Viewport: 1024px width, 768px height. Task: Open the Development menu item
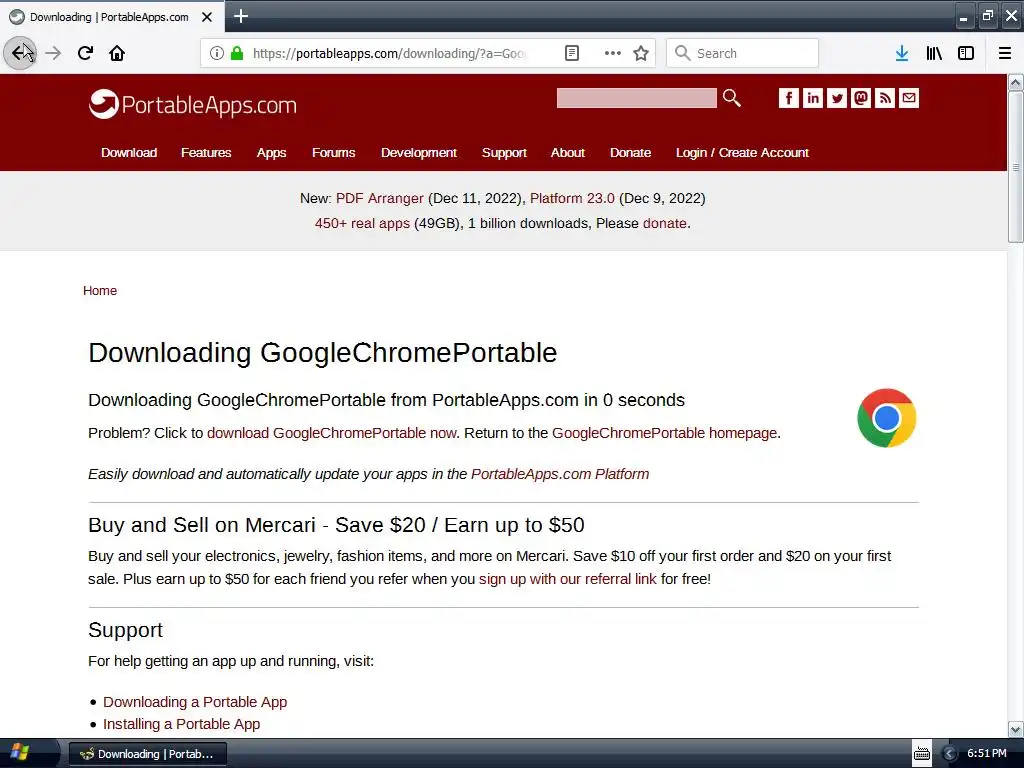tap(419, 152)
